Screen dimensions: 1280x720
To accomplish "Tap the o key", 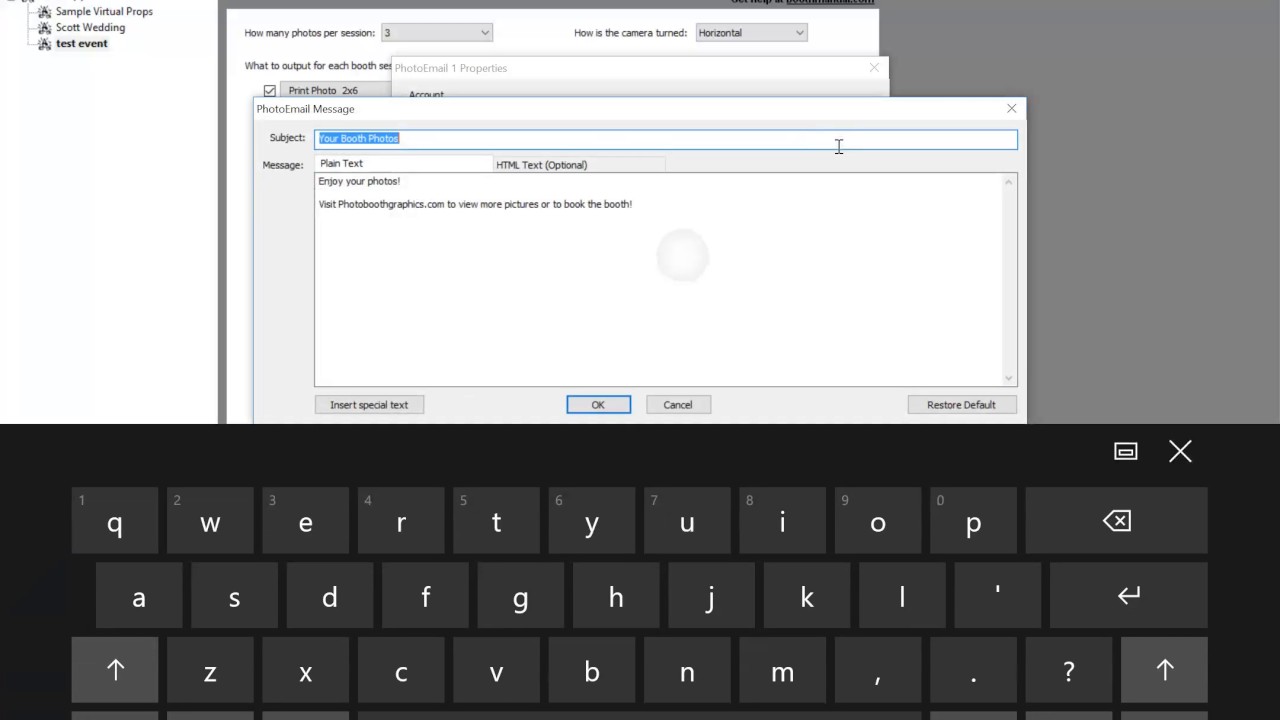I will pyautogui.click(x=878, y=521).
